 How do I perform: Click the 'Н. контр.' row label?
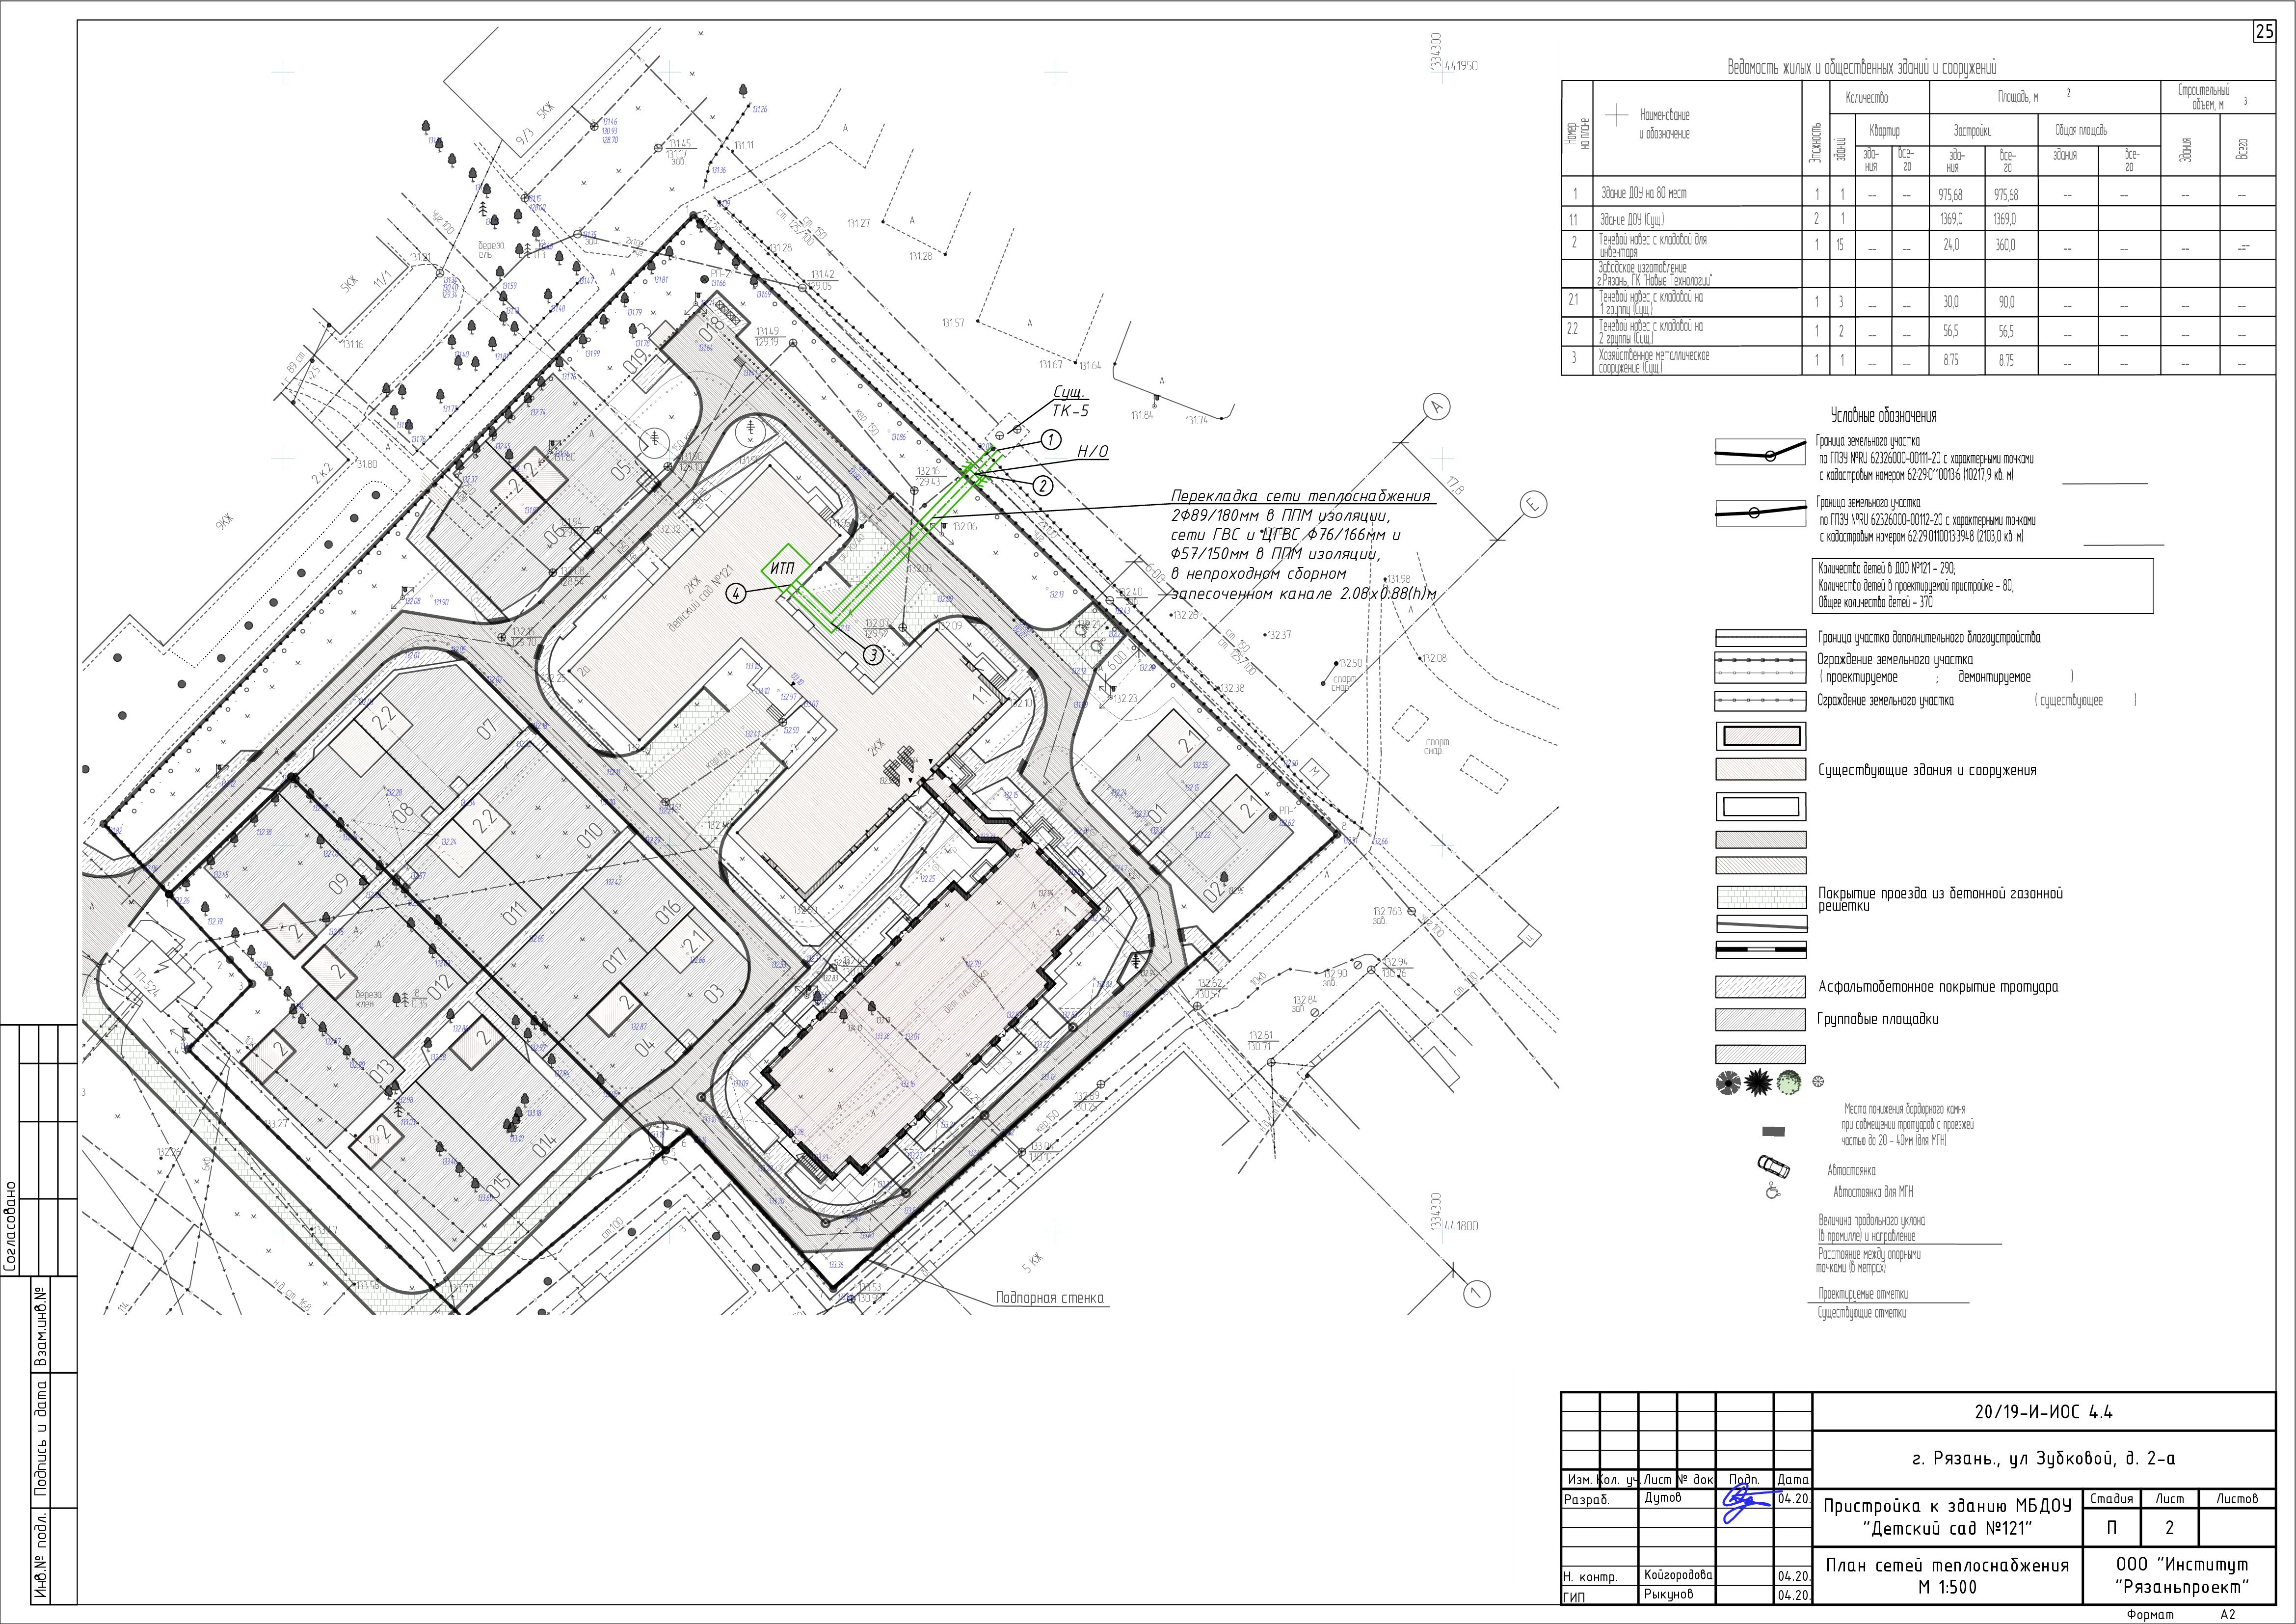[x=1590, y=1577]
